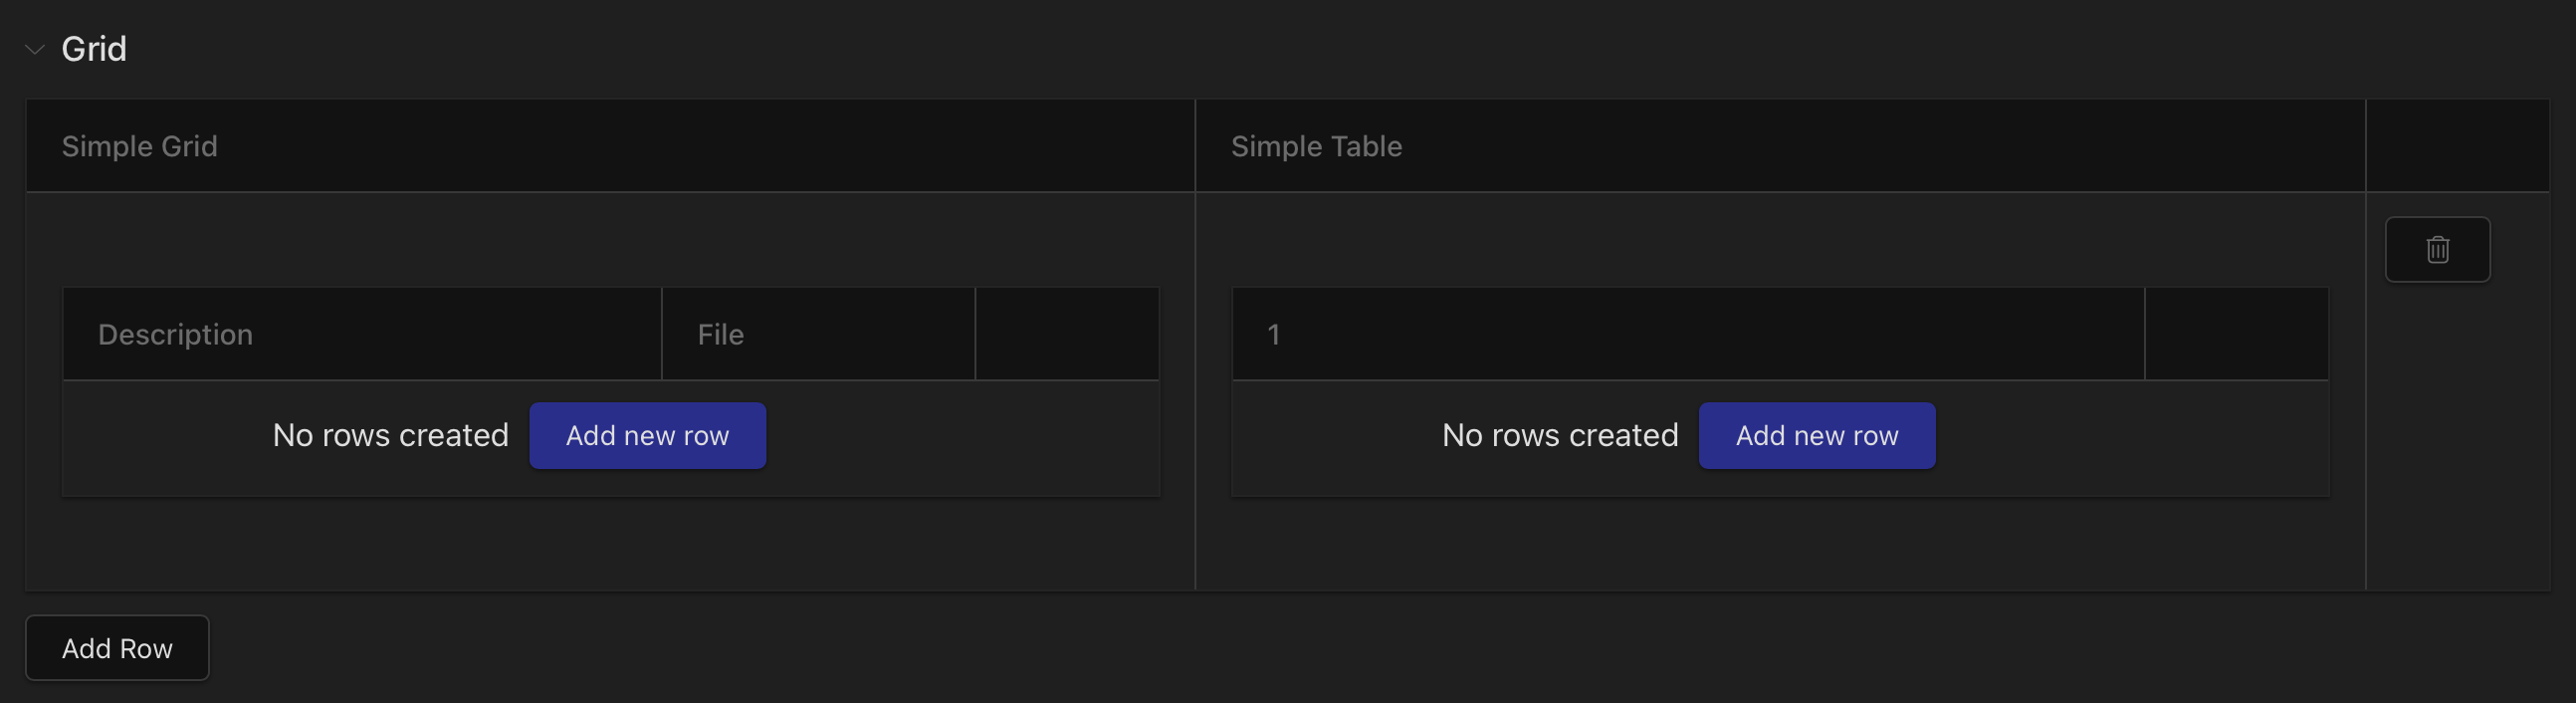Click empty space beneath the nested column 1 table
Image resolution: width=2576 pixels, height=703 pixels.
tap(1780, 543)
